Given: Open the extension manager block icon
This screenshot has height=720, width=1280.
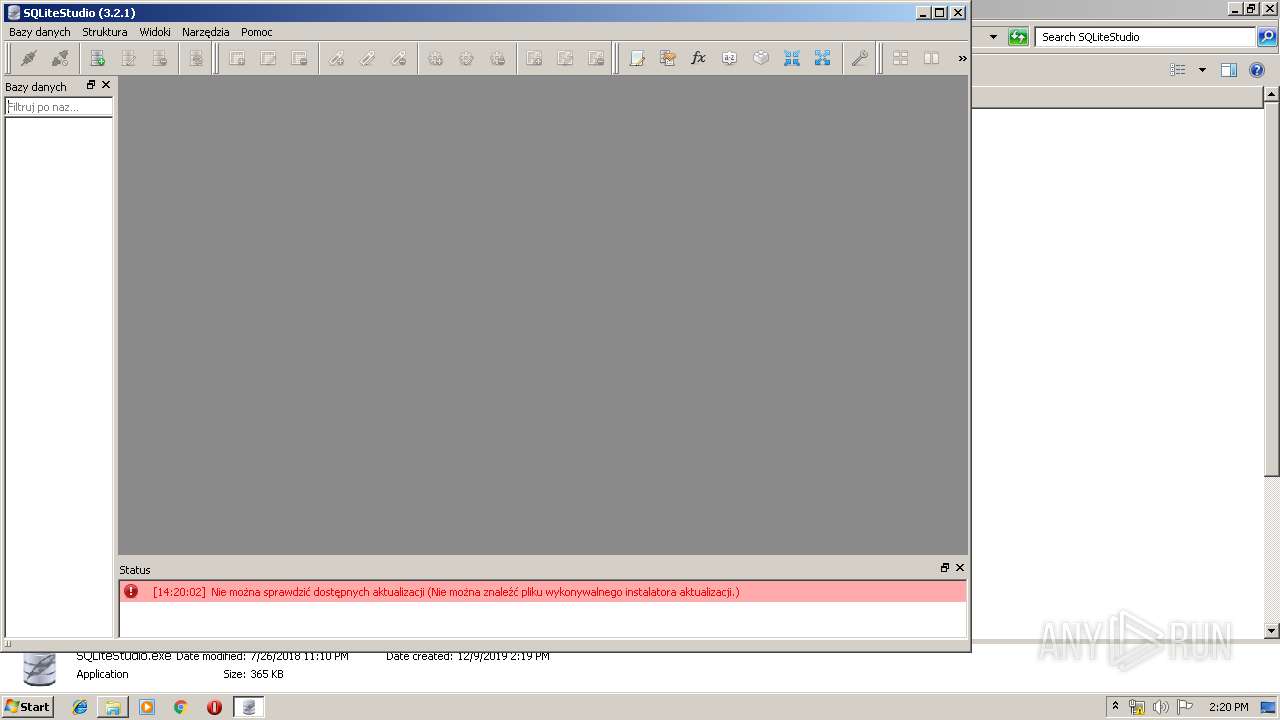Looking at the screenshot, I should coord(761,59).
